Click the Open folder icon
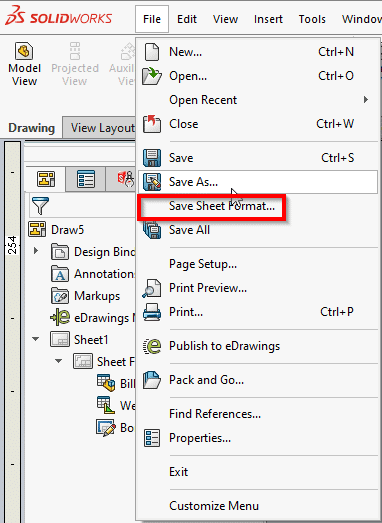This screenshot has width=382, height=523. (152, 76)
